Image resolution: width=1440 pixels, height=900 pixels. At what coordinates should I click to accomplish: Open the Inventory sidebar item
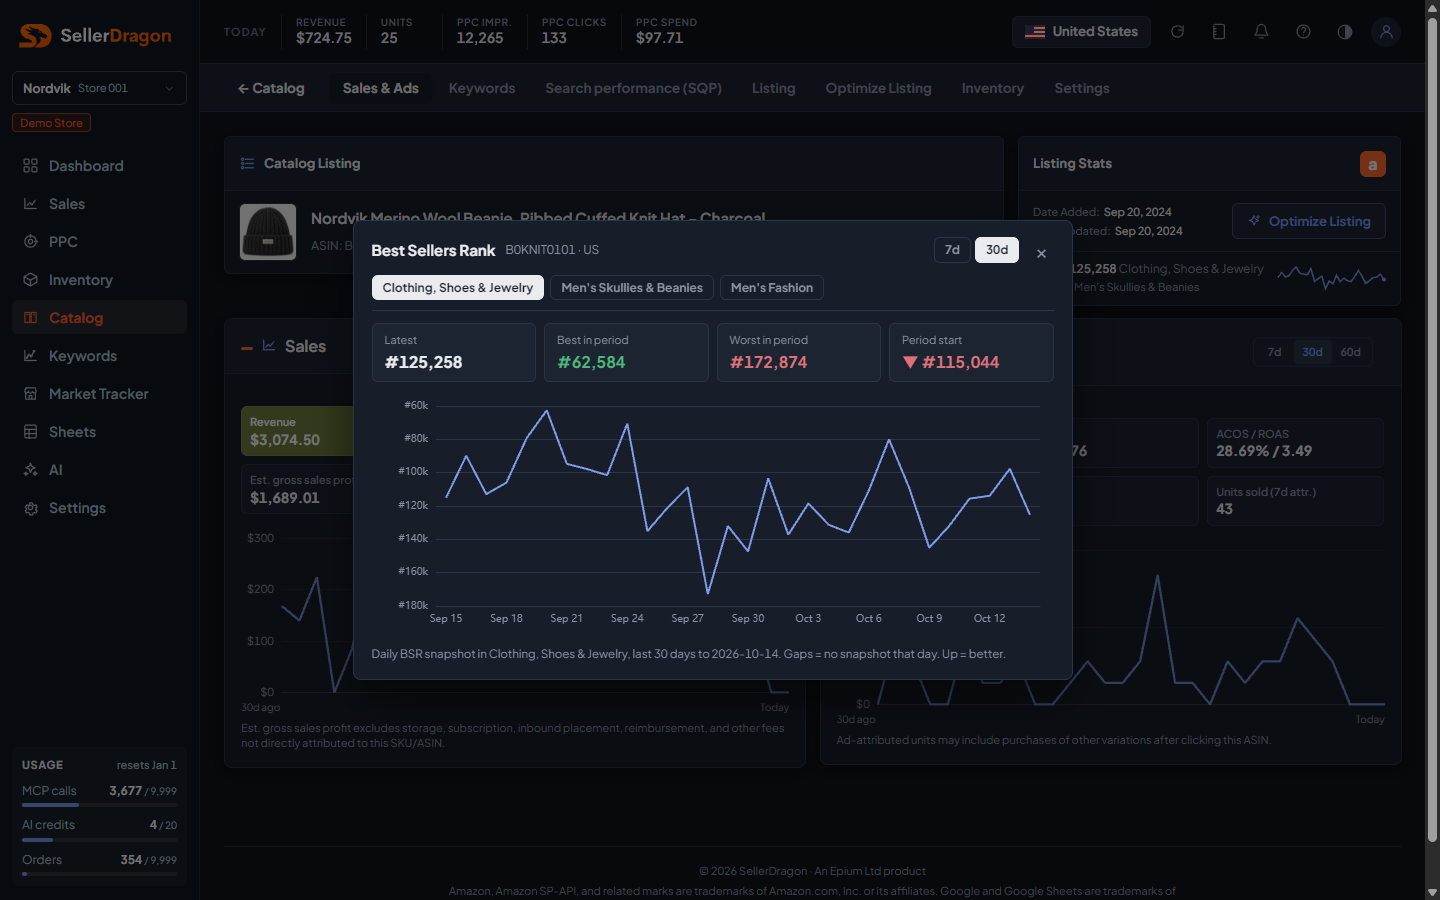coord(99,280)
